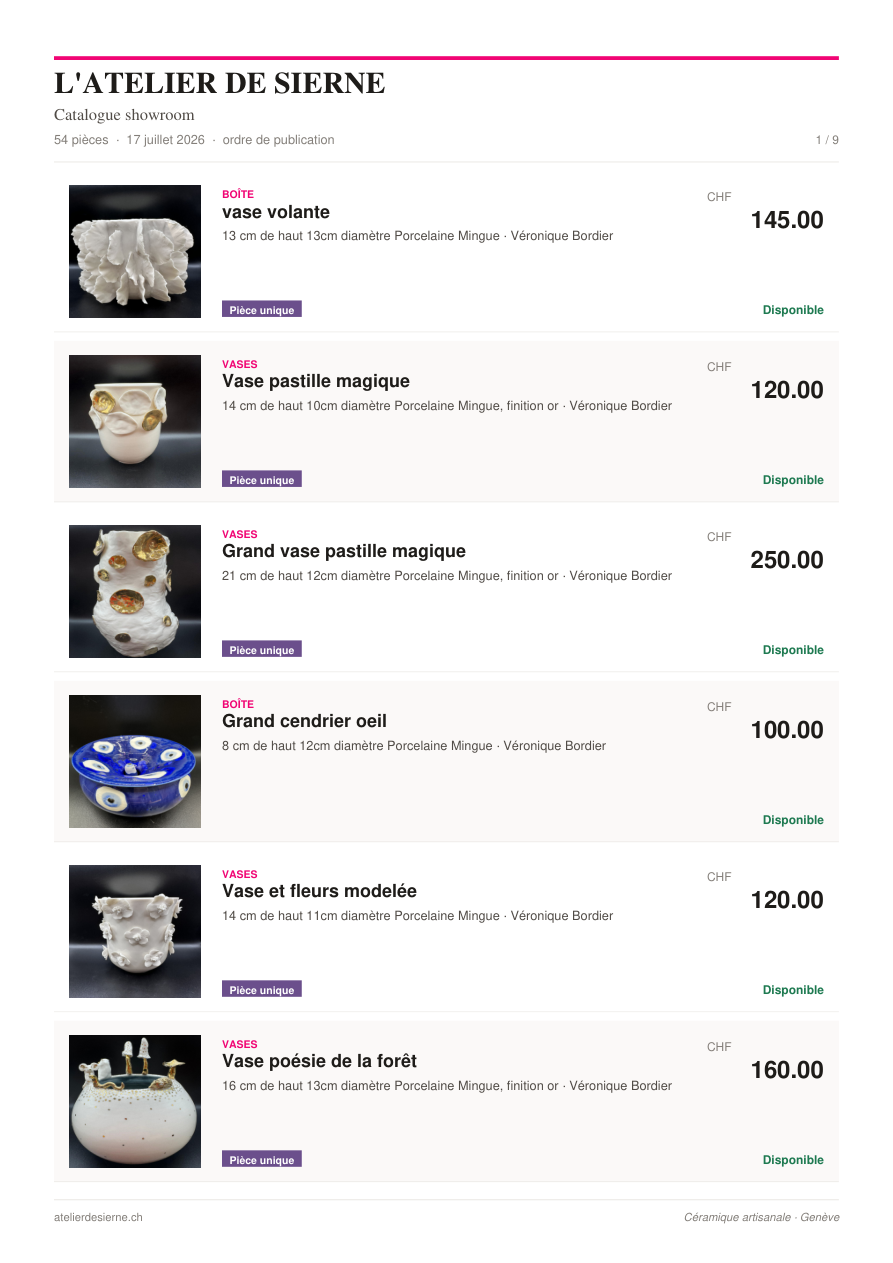This screenshot has height=1263, width=893.
Task: View the blue Grand cendrier oeil photo
Action: tap(135, 761)
